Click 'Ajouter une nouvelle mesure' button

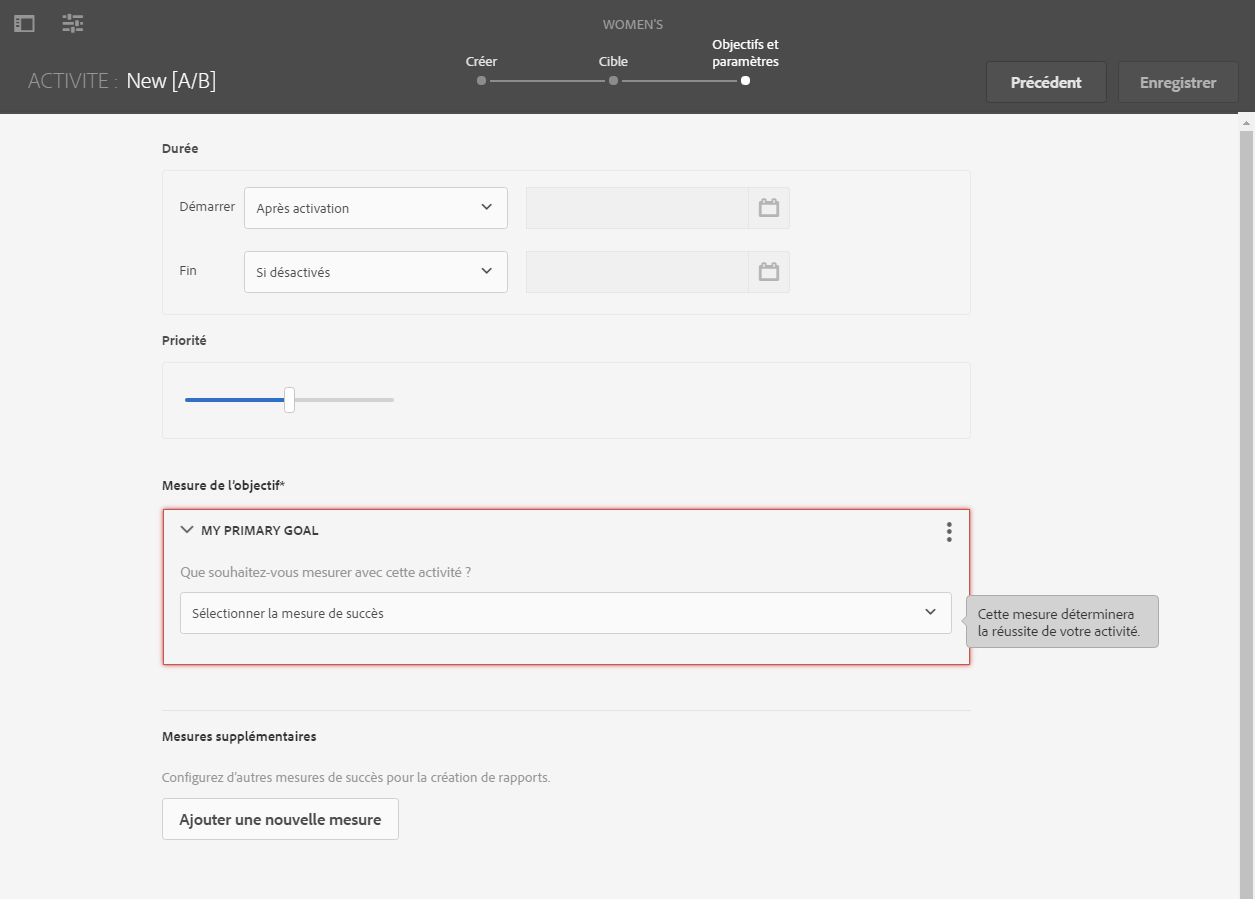pyautogui.click(x=280, y=819)
